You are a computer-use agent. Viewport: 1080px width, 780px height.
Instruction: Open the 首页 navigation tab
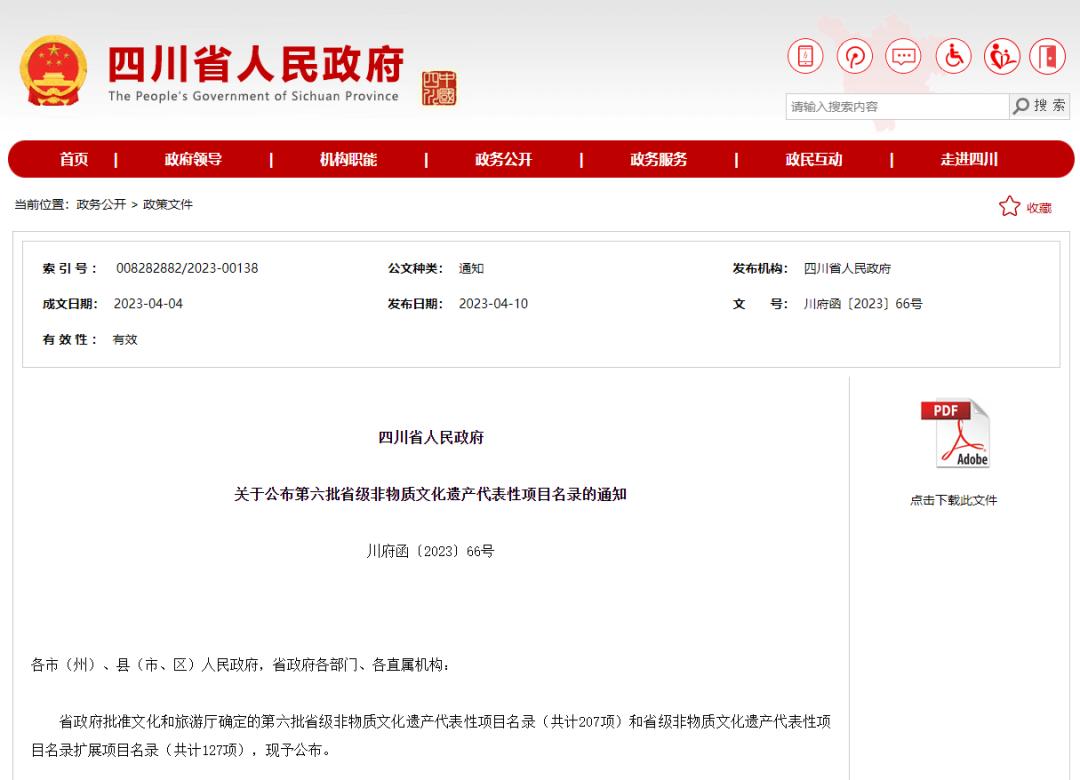pyautogui.click(x=74, y=159)
